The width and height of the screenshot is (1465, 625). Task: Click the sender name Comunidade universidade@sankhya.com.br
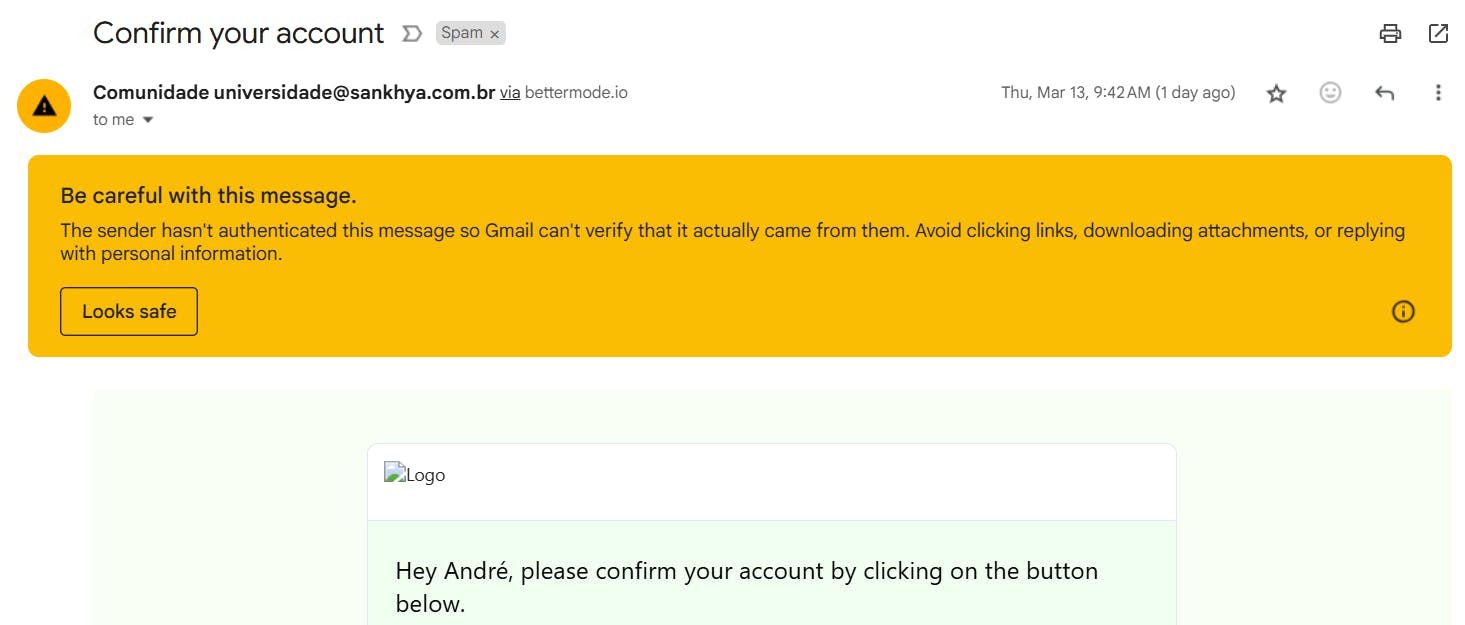tap(294, 93)
